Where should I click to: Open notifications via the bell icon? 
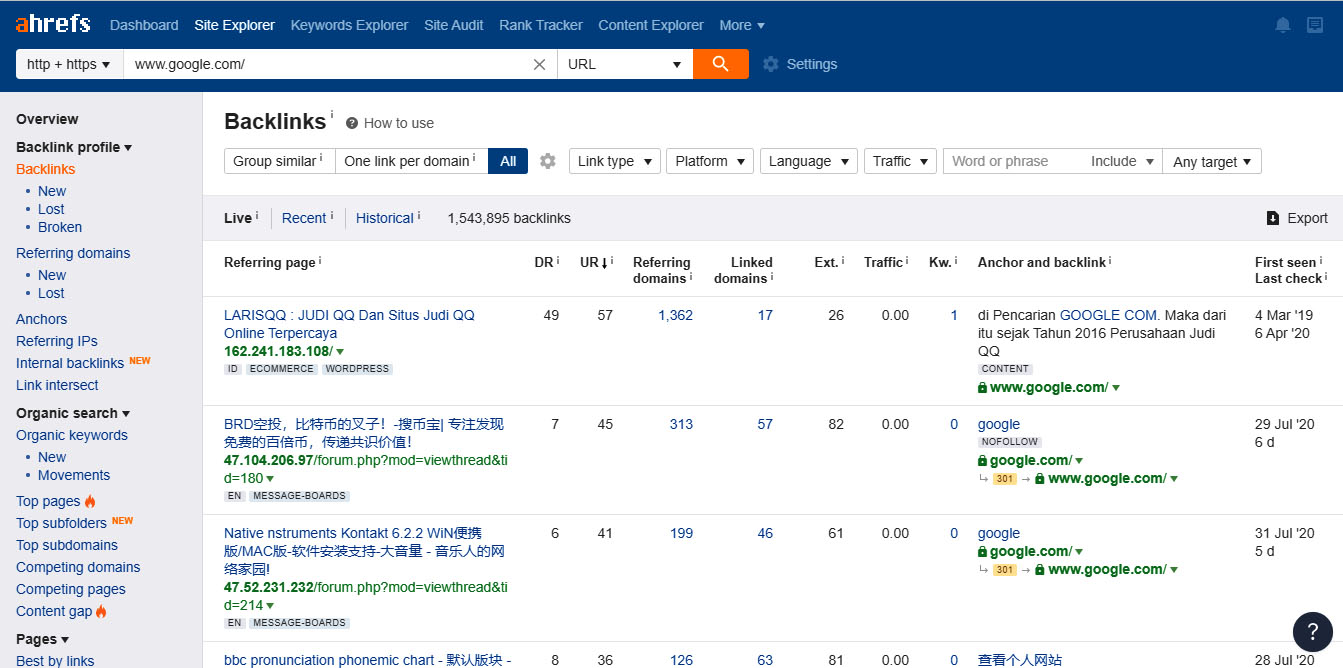click(1282, 24)
